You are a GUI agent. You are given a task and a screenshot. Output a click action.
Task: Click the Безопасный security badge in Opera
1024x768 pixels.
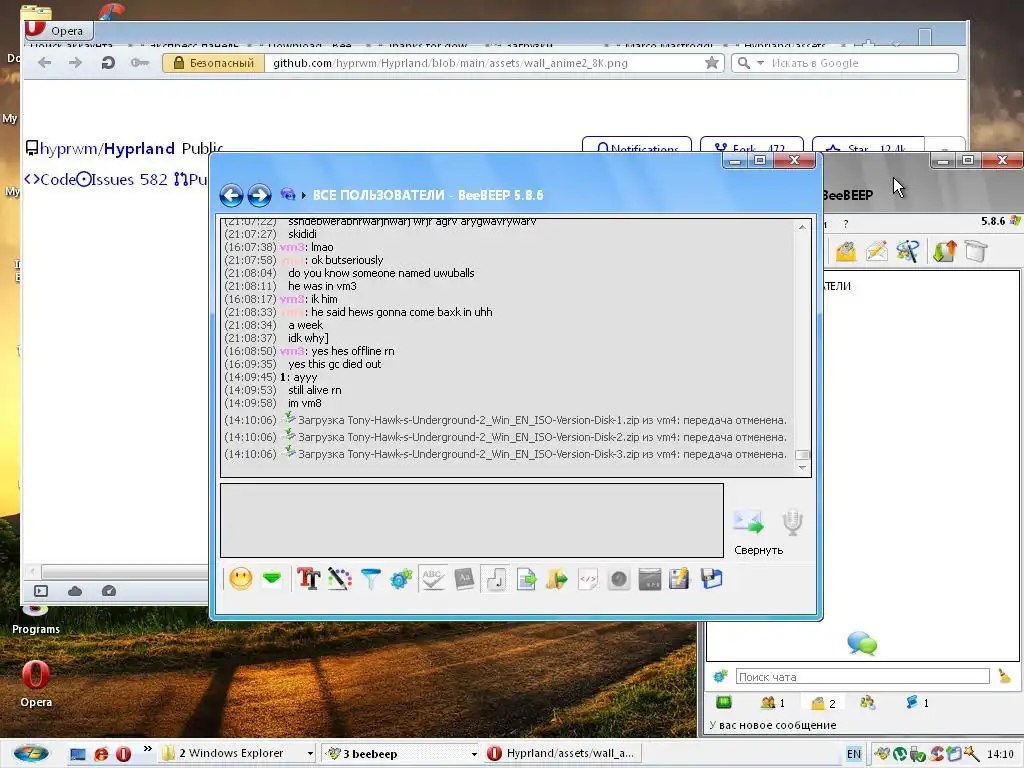tap(214, 63)
